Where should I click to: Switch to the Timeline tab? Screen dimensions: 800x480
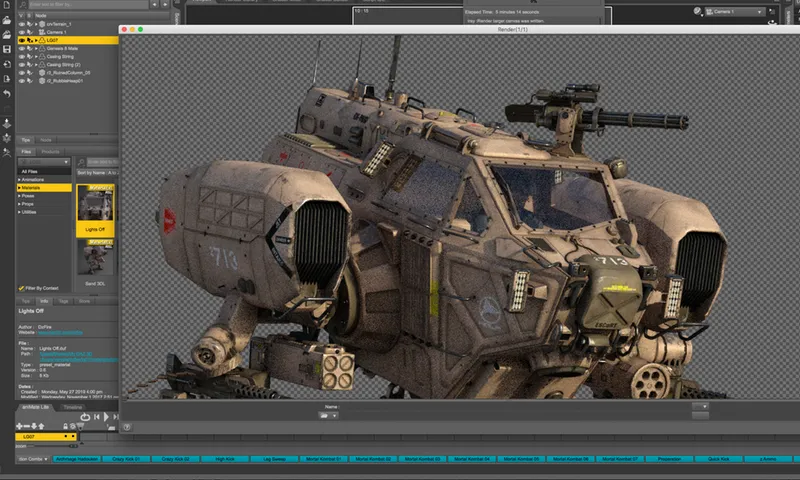[72, 408]
